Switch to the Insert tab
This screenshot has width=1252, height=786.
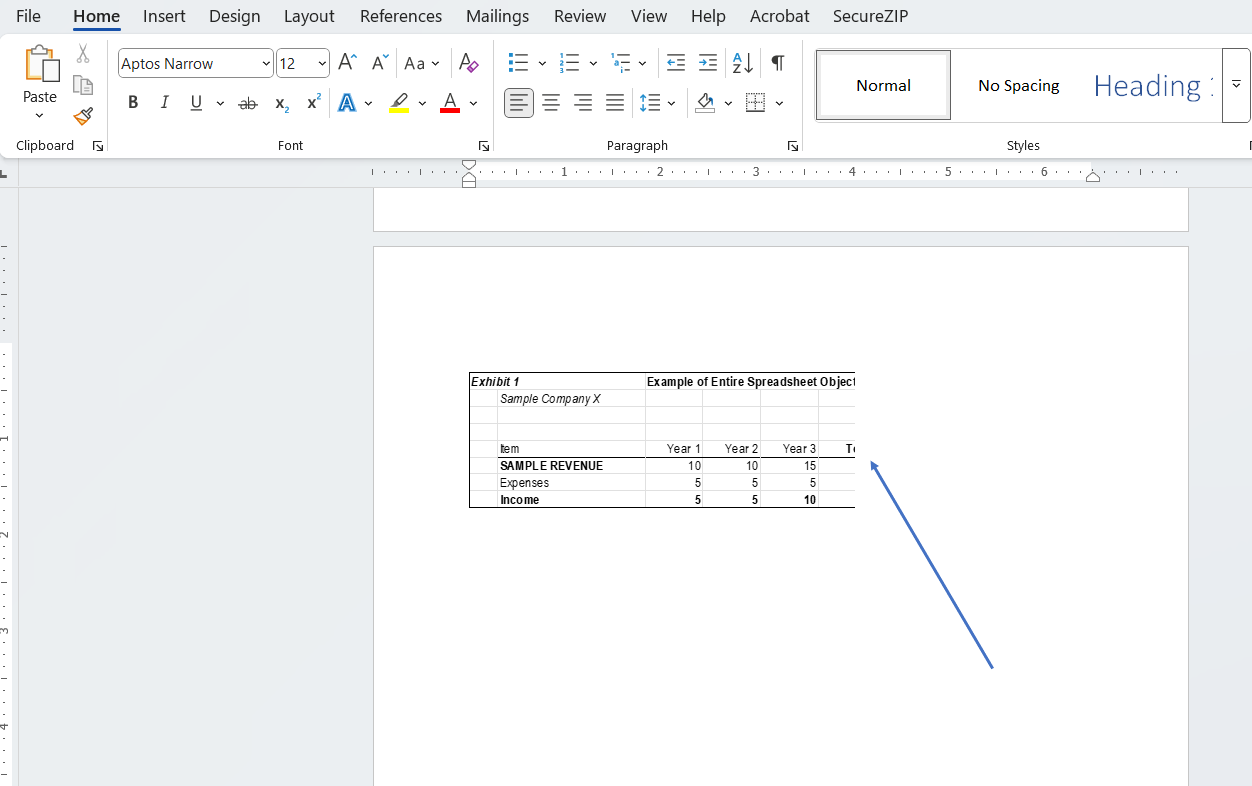click(x=163, y=16)
